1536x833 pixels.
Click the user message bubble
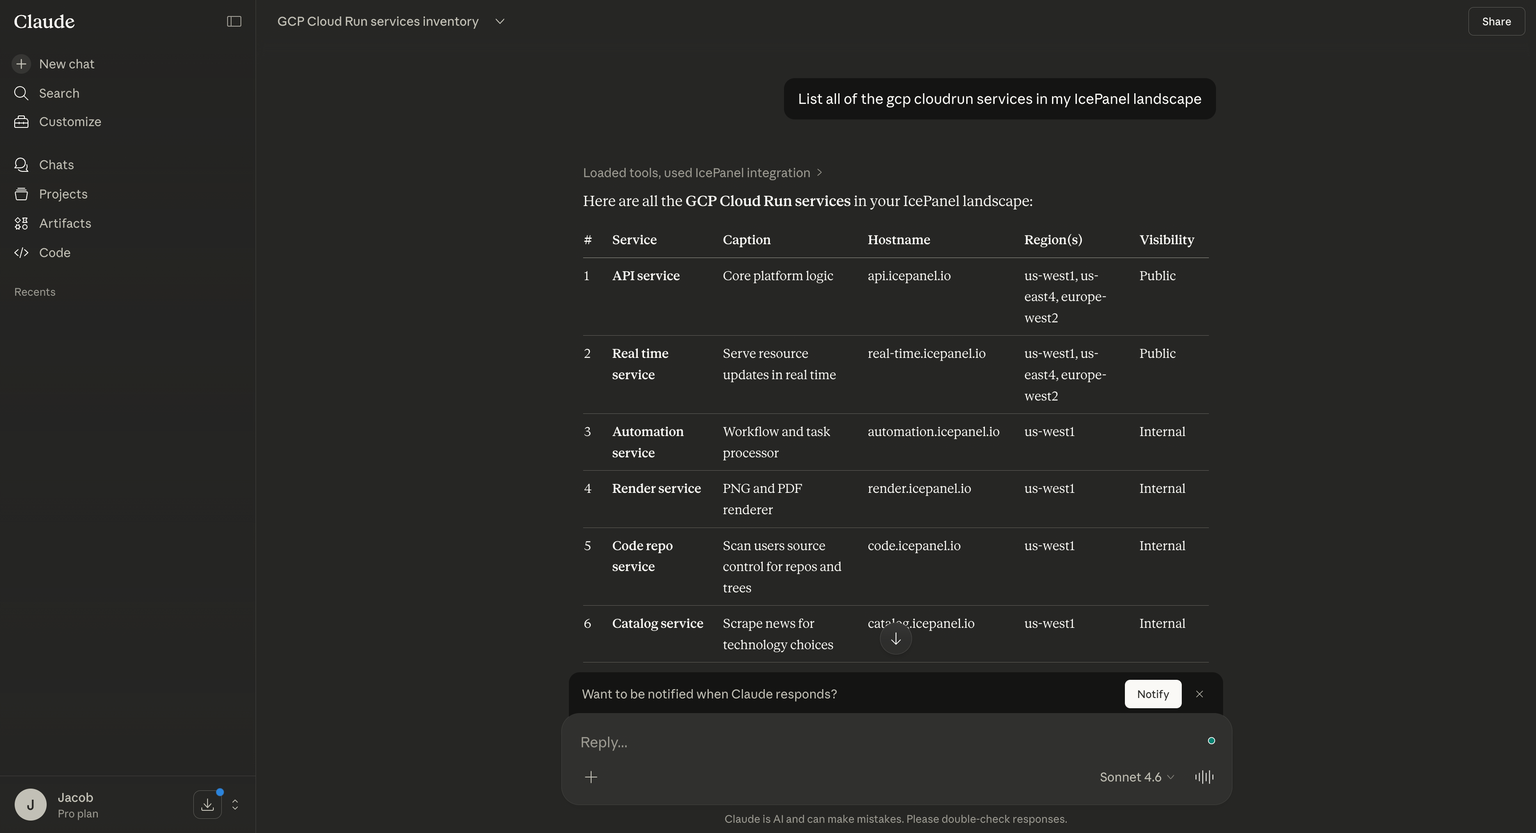coord(1000,99)
